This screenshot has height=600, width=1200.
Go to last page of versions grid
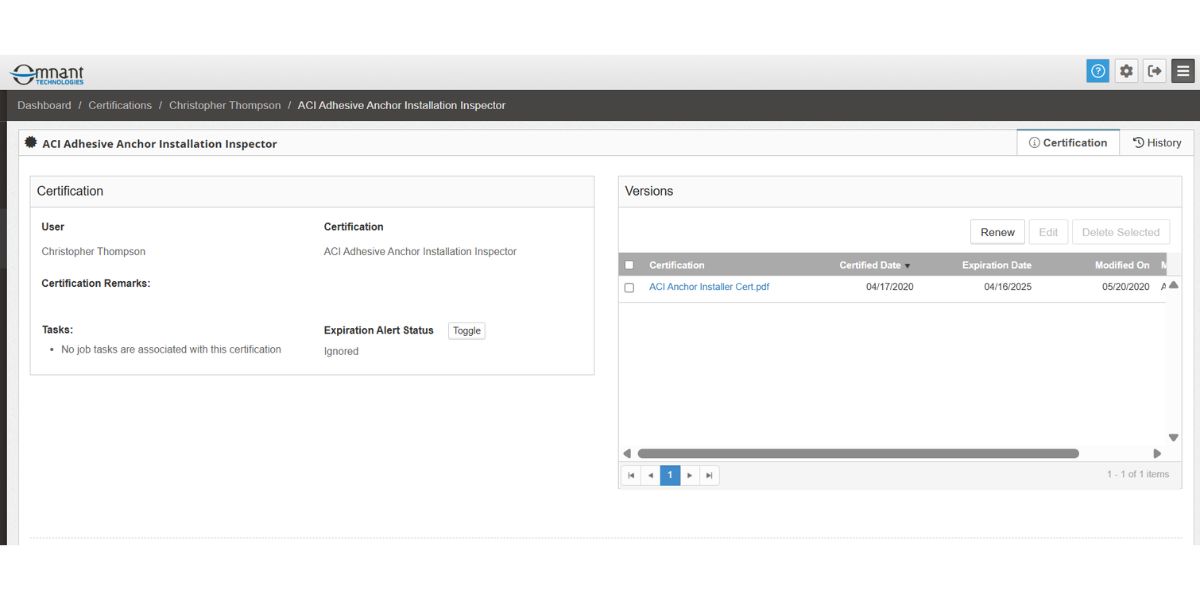(709, 475)
